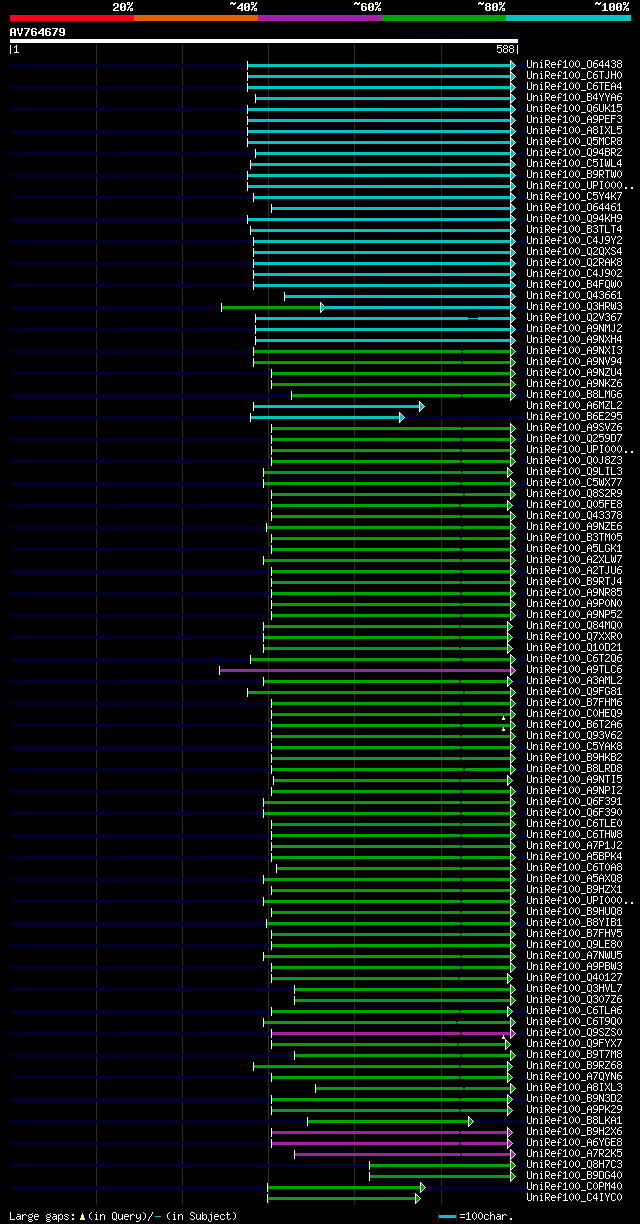Click the UniRef100_C5Y4K7 label

pyautogui.click(x=575, y=196)
